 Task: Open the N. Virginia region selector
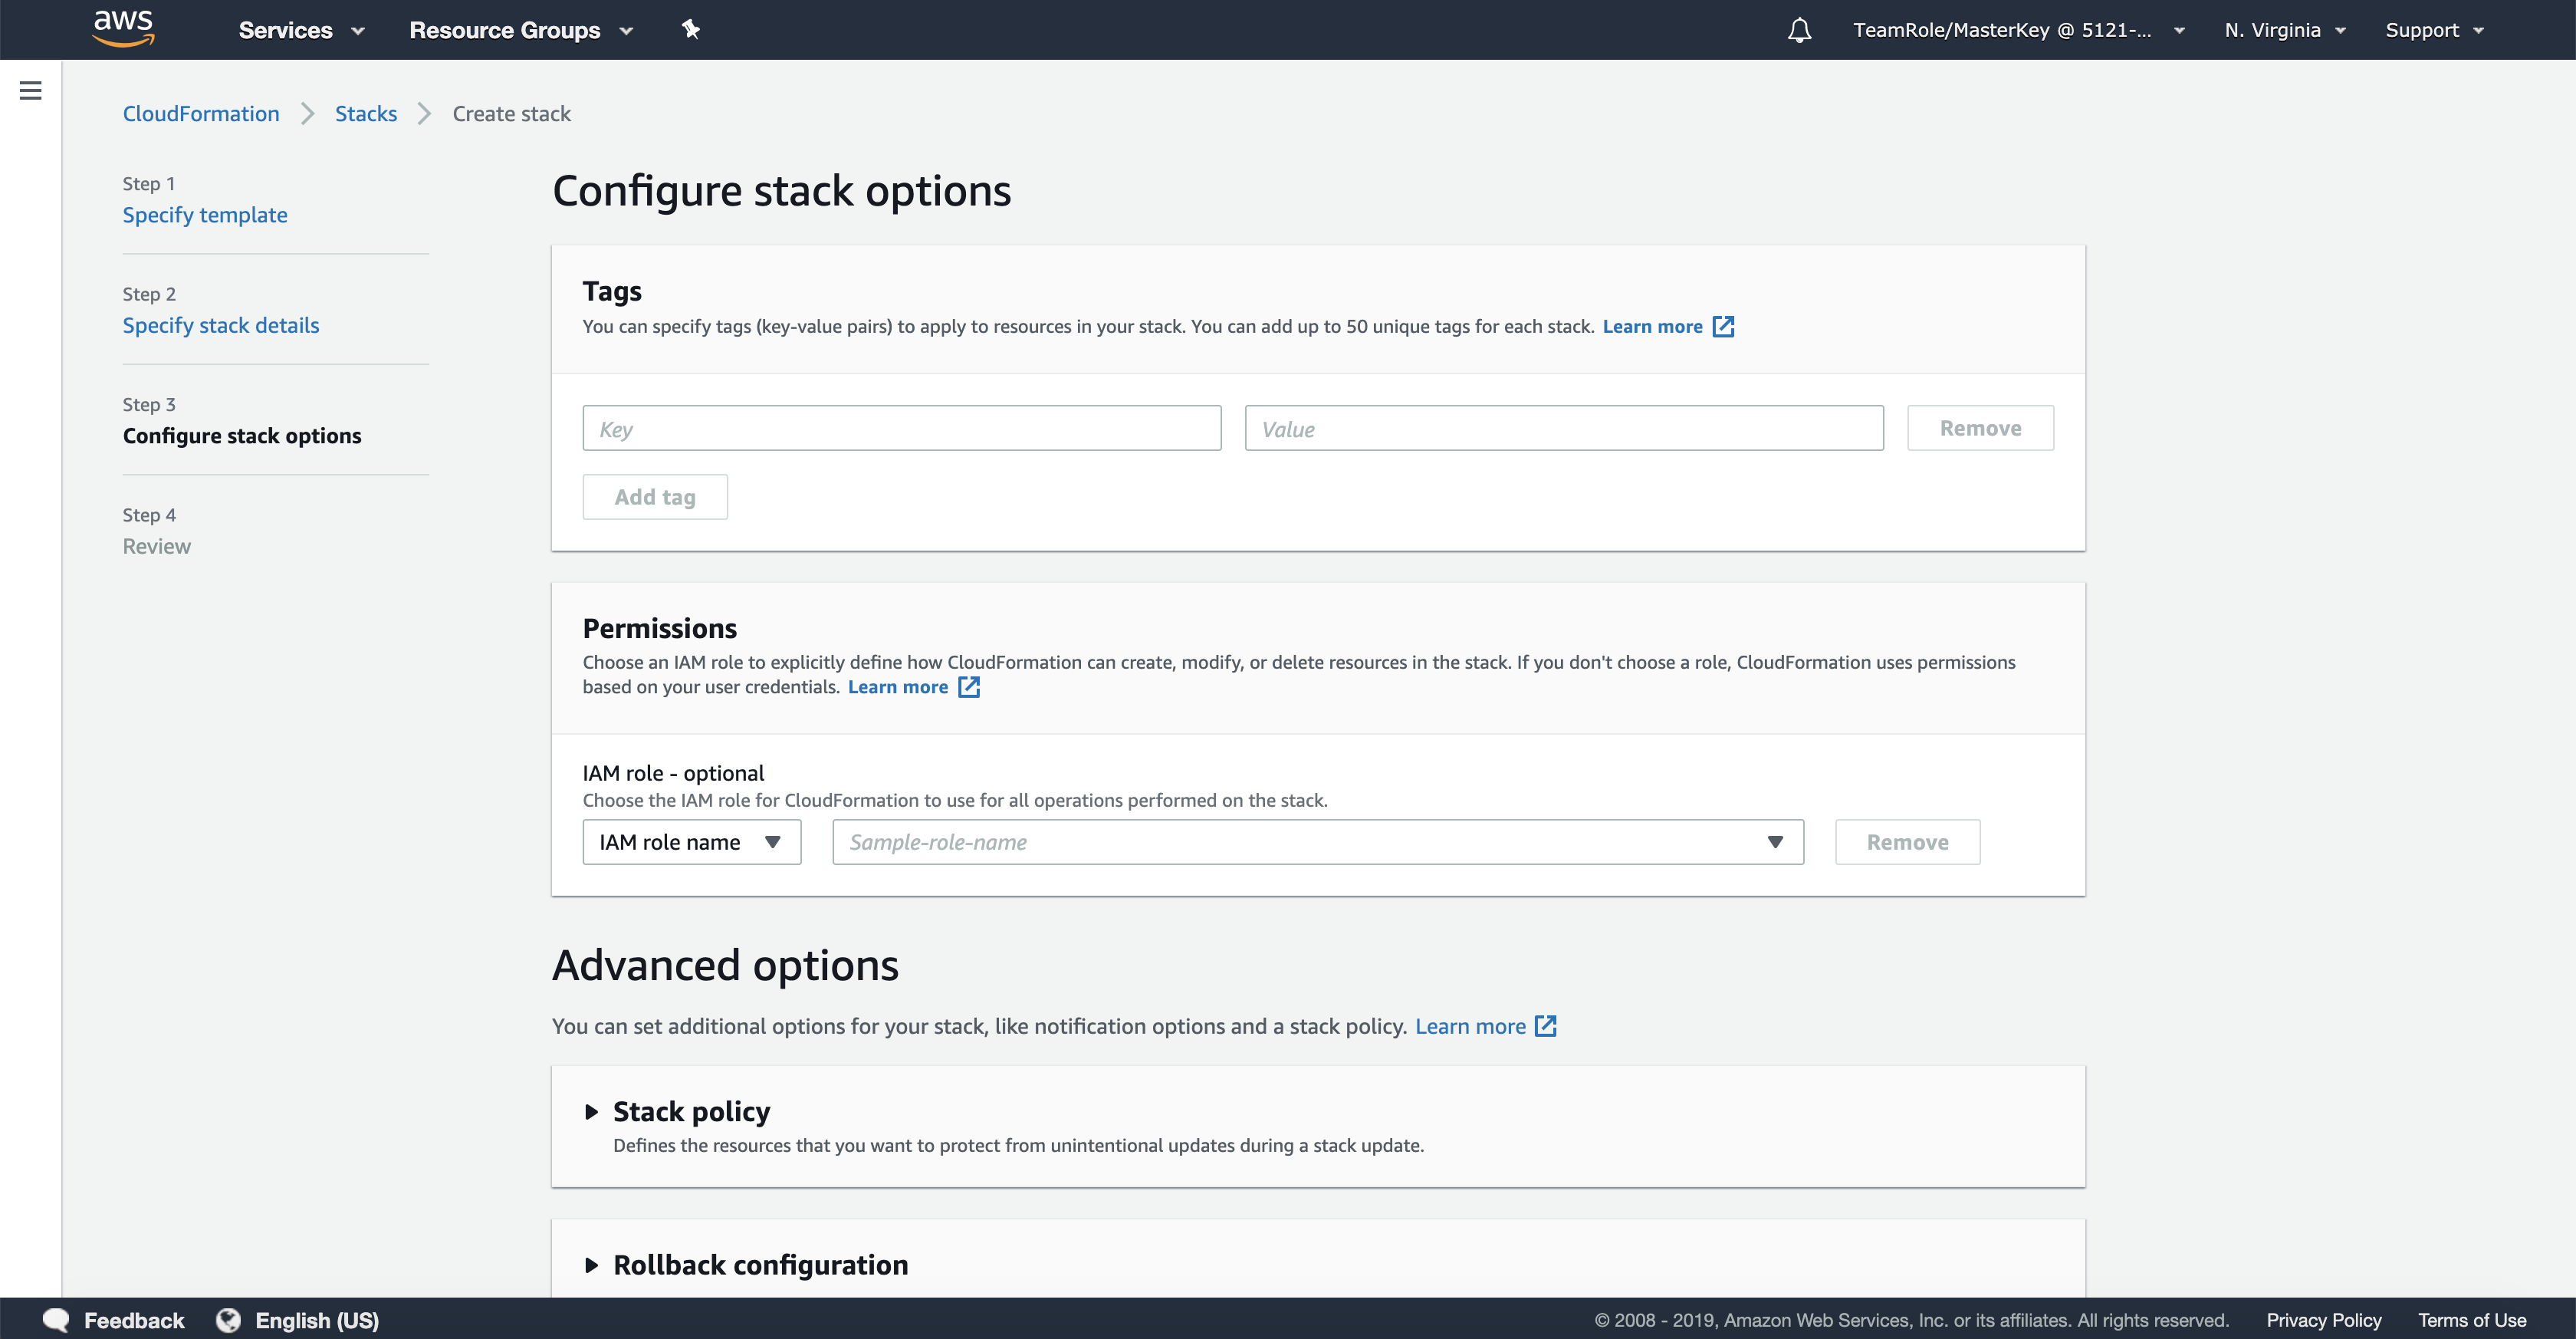pos(2284,30)
